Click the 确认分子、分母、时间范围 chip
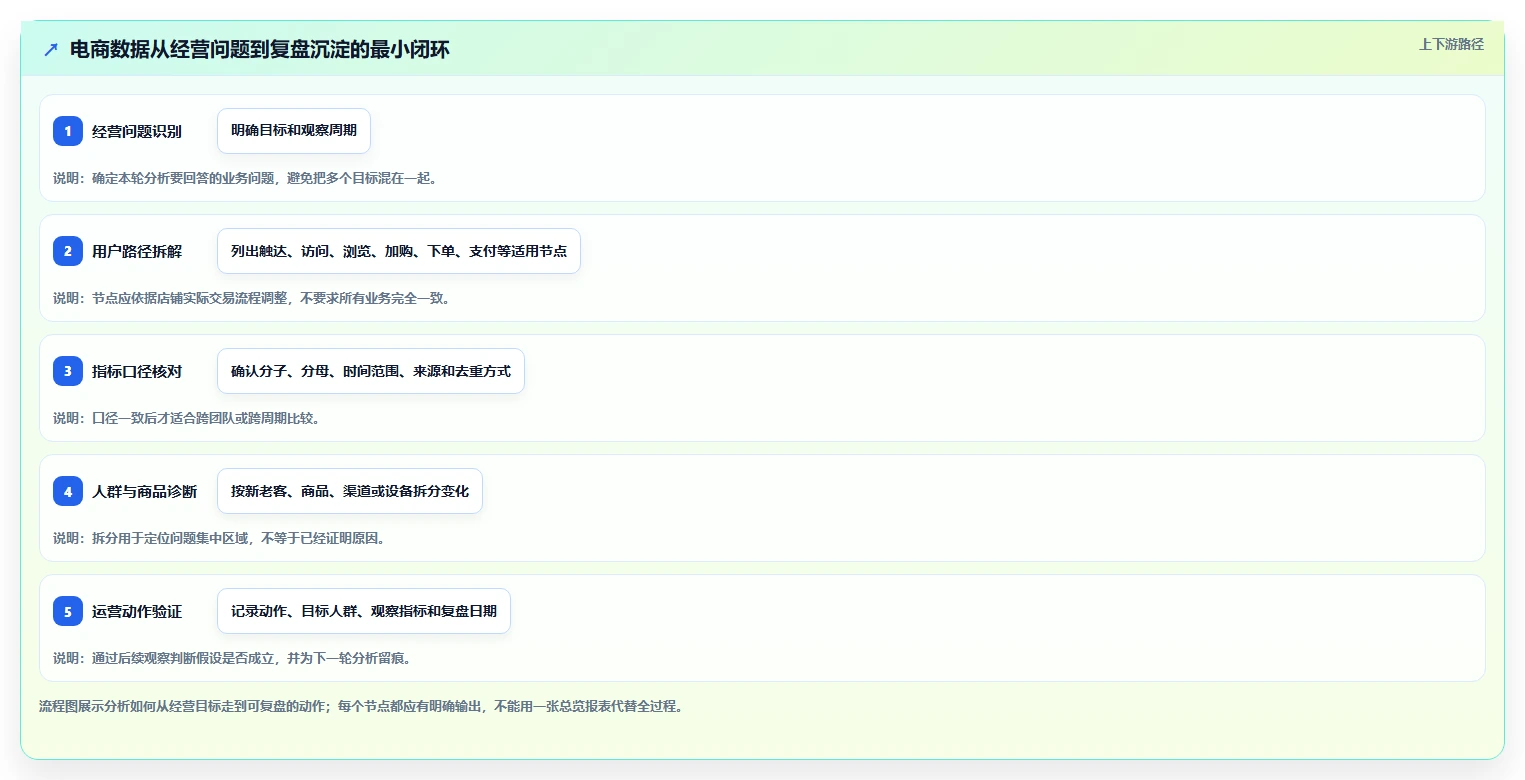Screen dimensions: 1525x780 point(371,371)
